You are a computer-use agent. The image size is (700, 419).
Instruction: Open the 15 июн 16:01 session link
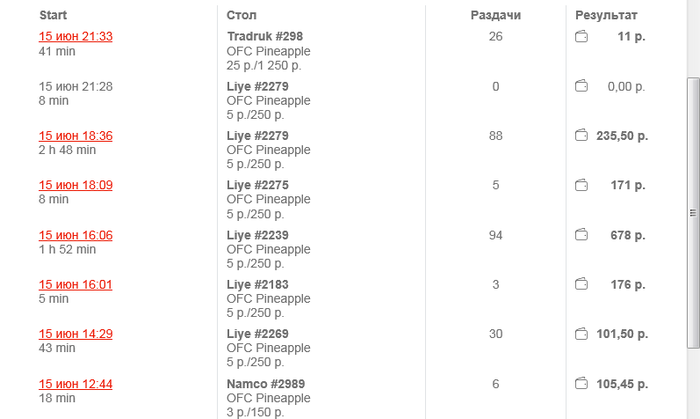[x=75, y=285]
